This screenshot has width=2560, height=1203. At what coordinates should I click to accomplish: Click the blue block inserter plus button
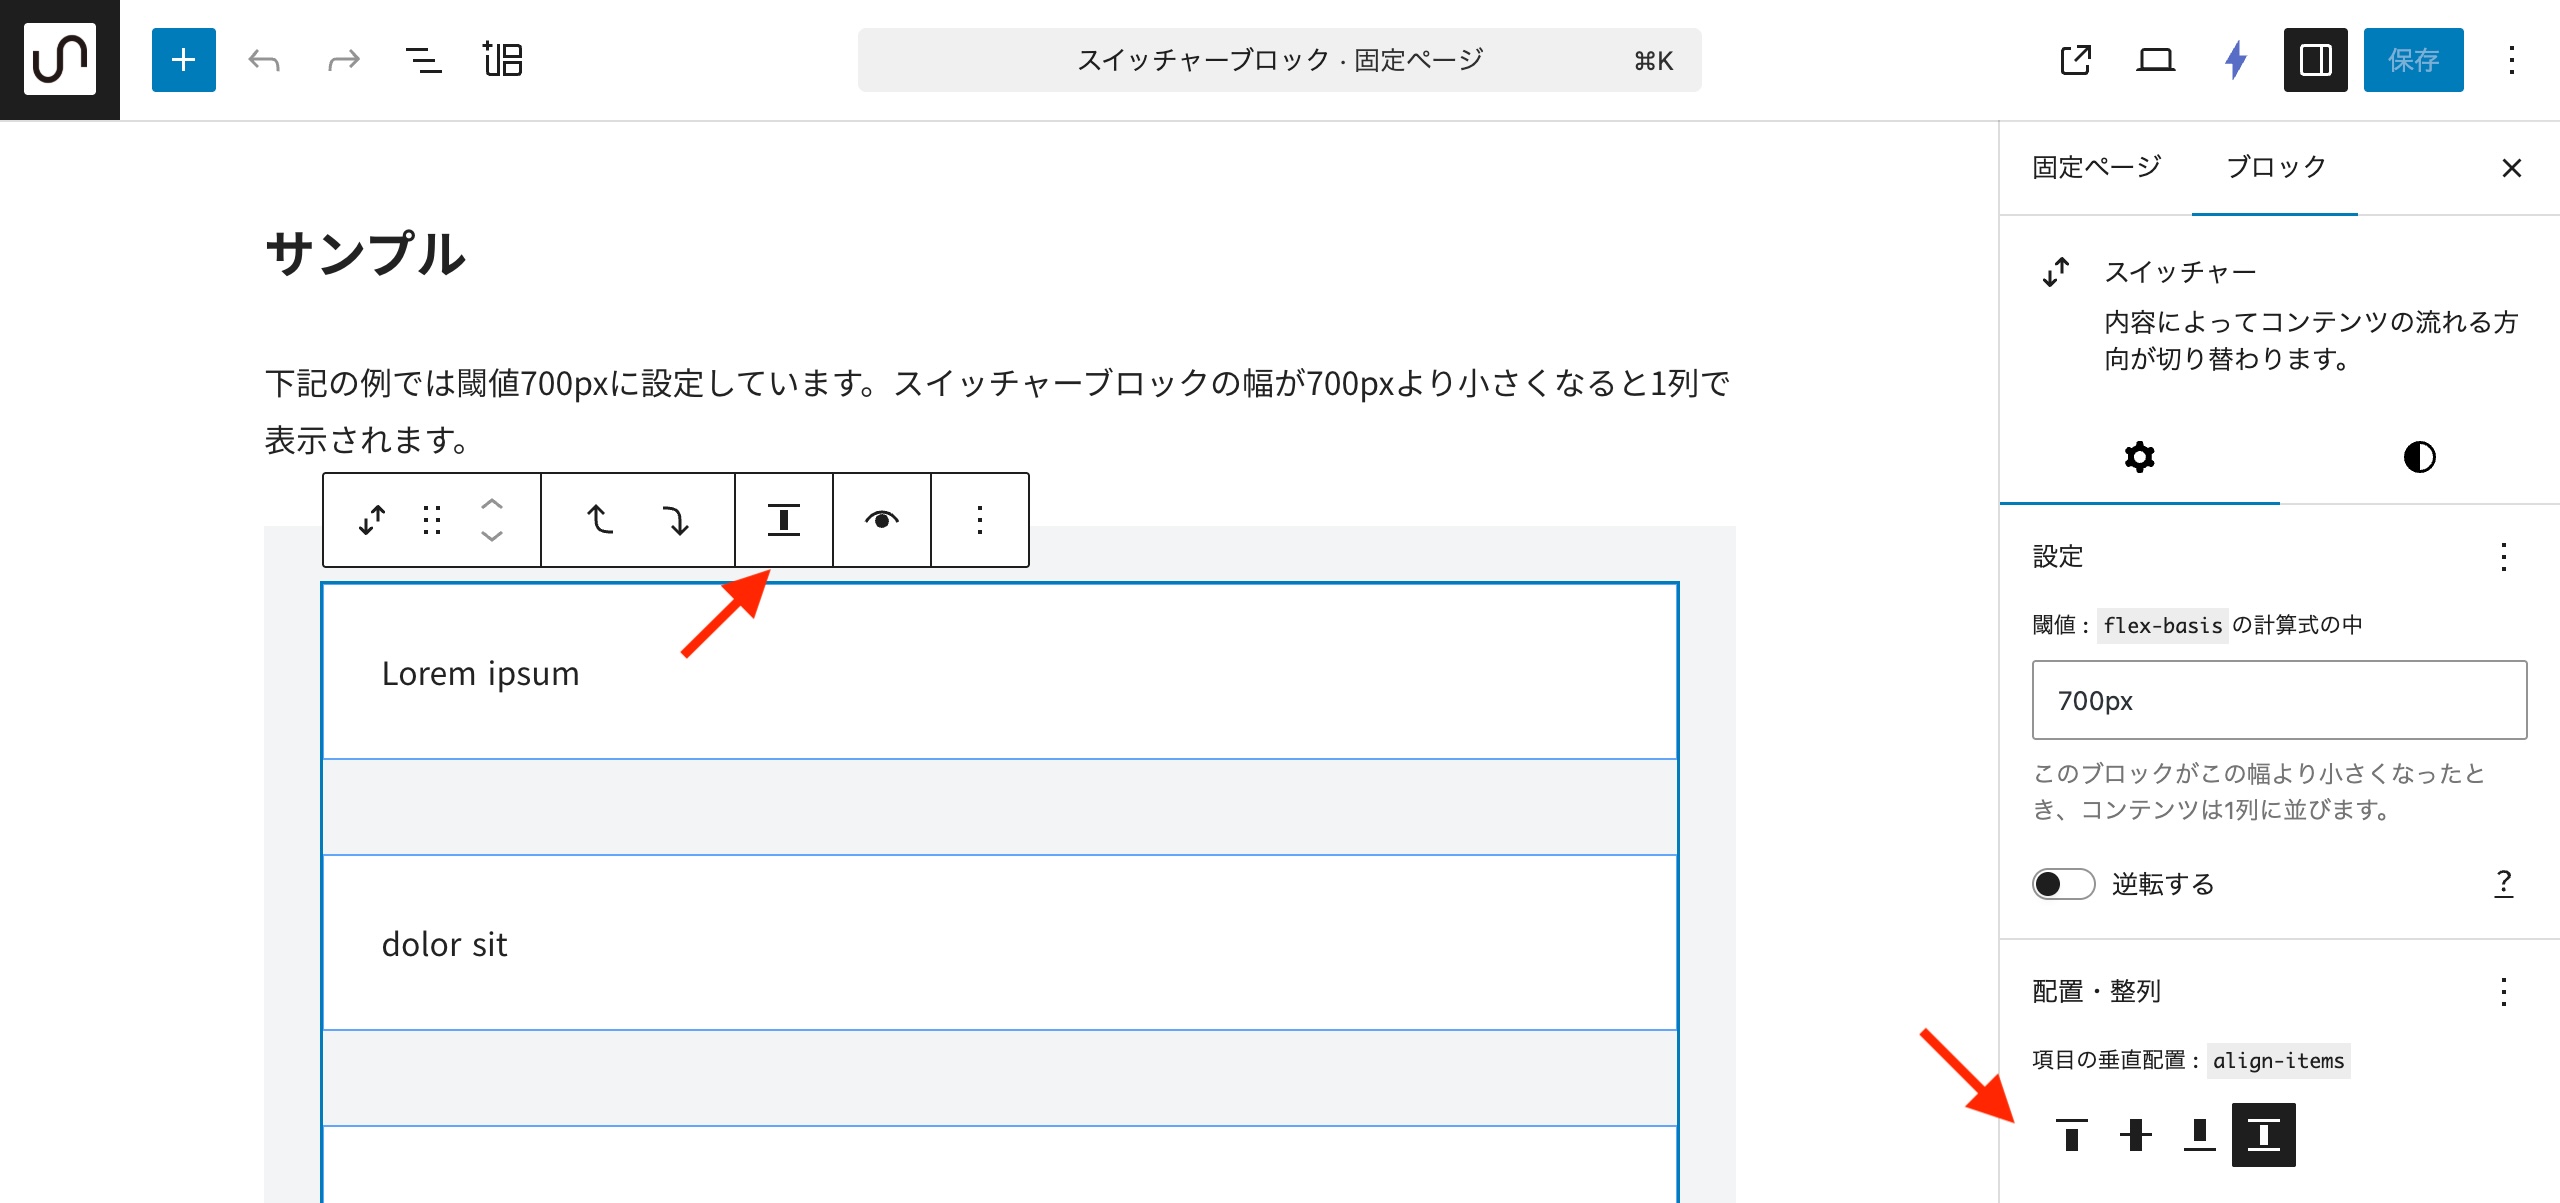[x=183, y=60]
